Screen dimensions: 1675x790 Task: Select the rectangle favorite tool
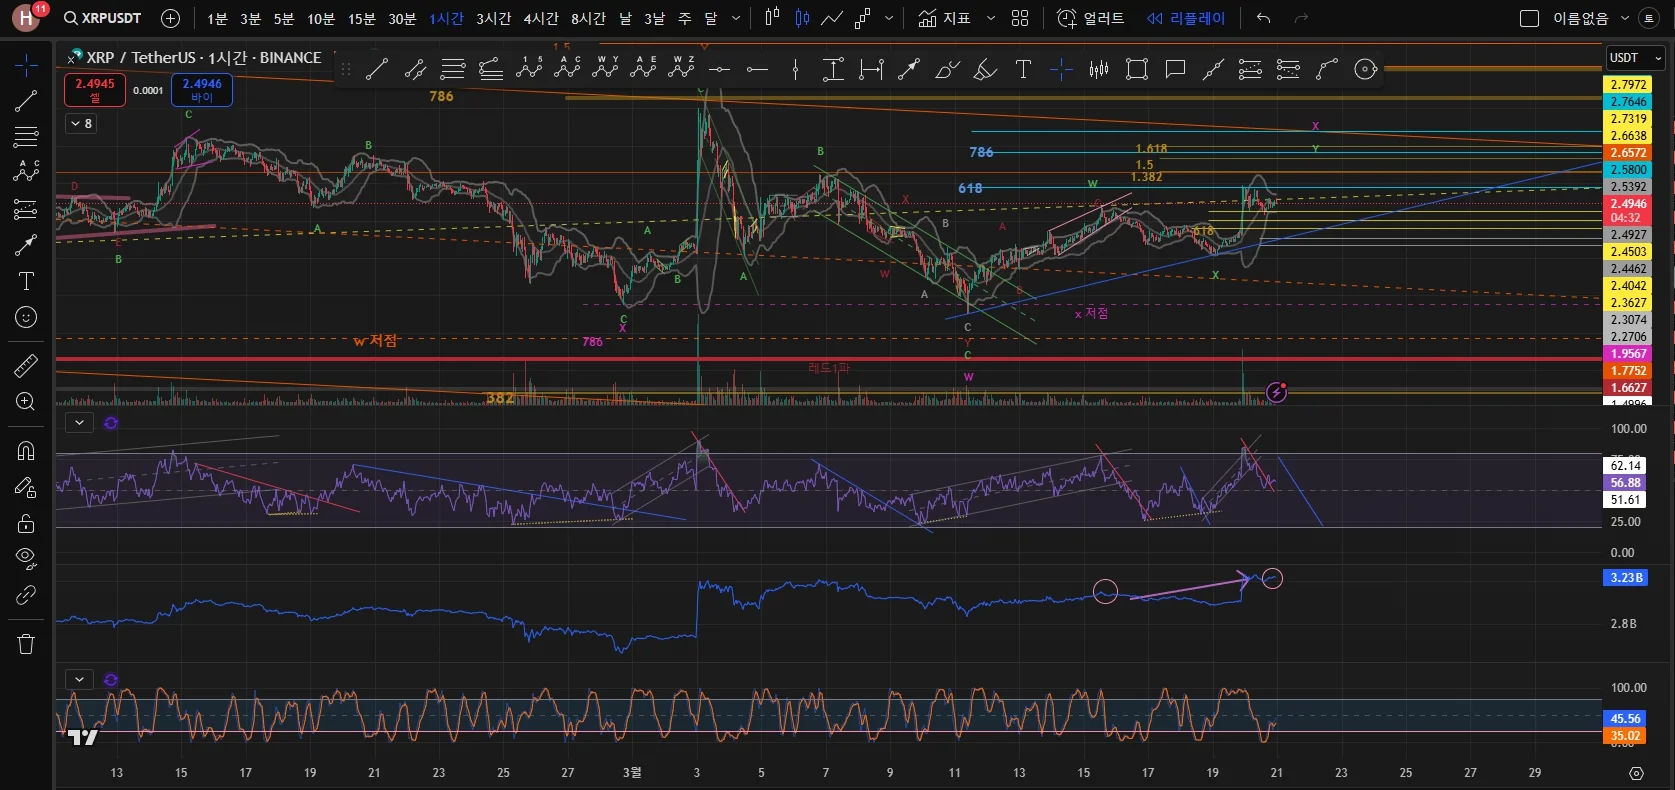point(1137,69)
